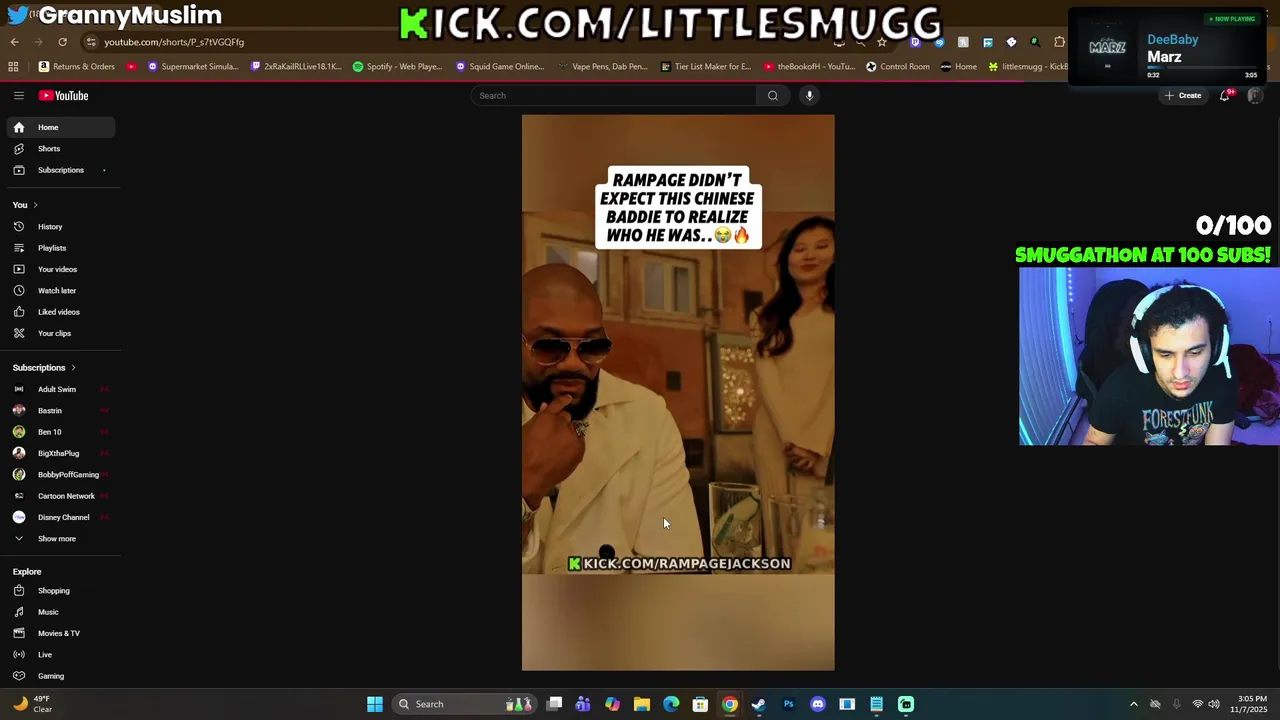Open Discord from the taskbar
1280x720 pixels.
818,704
